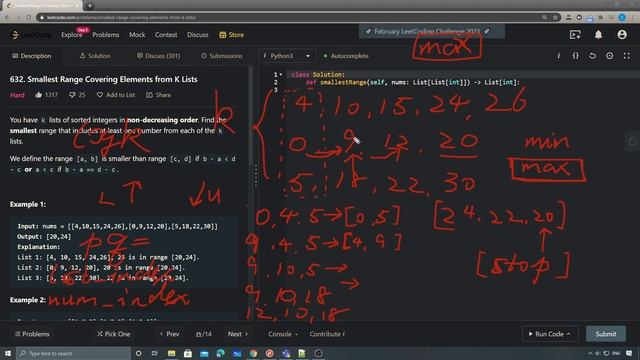
Task: Open the Submissions tab
Action: (x=222, y=56)
